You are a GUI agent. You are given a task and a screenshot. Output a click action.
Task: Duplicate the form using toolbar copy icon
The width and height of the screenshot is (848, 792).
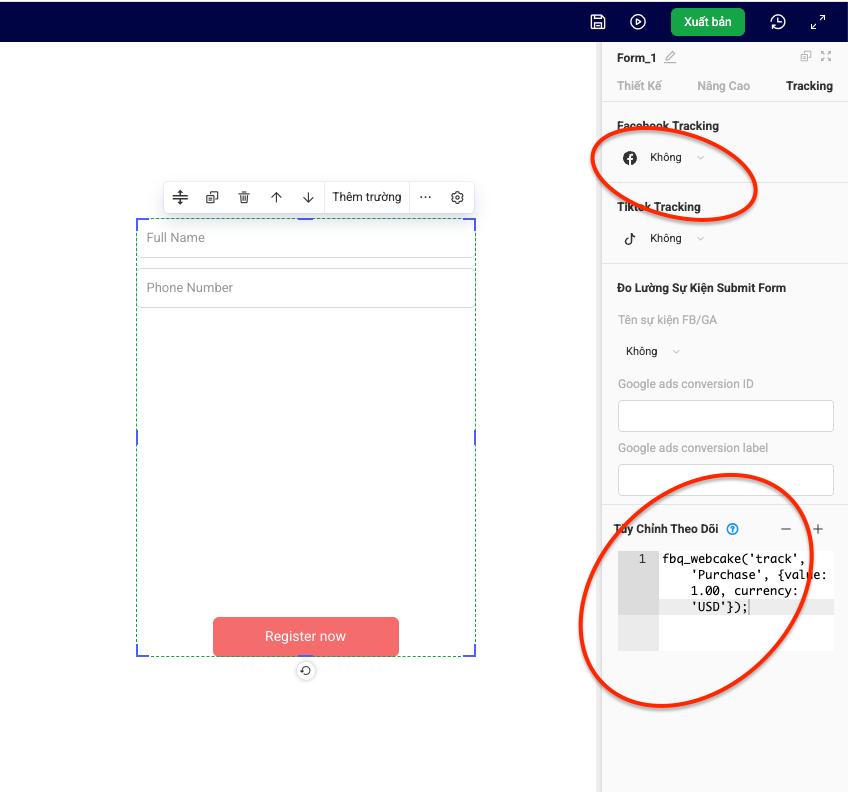point(212,197)
